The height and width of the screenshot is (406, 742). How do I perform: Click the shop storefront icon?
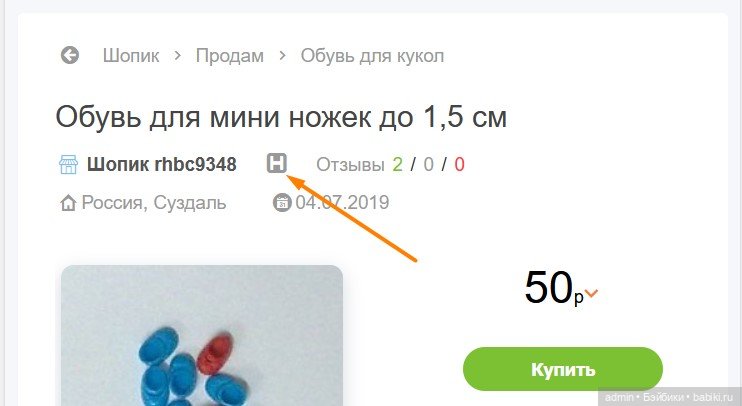[x=69, y=165]
